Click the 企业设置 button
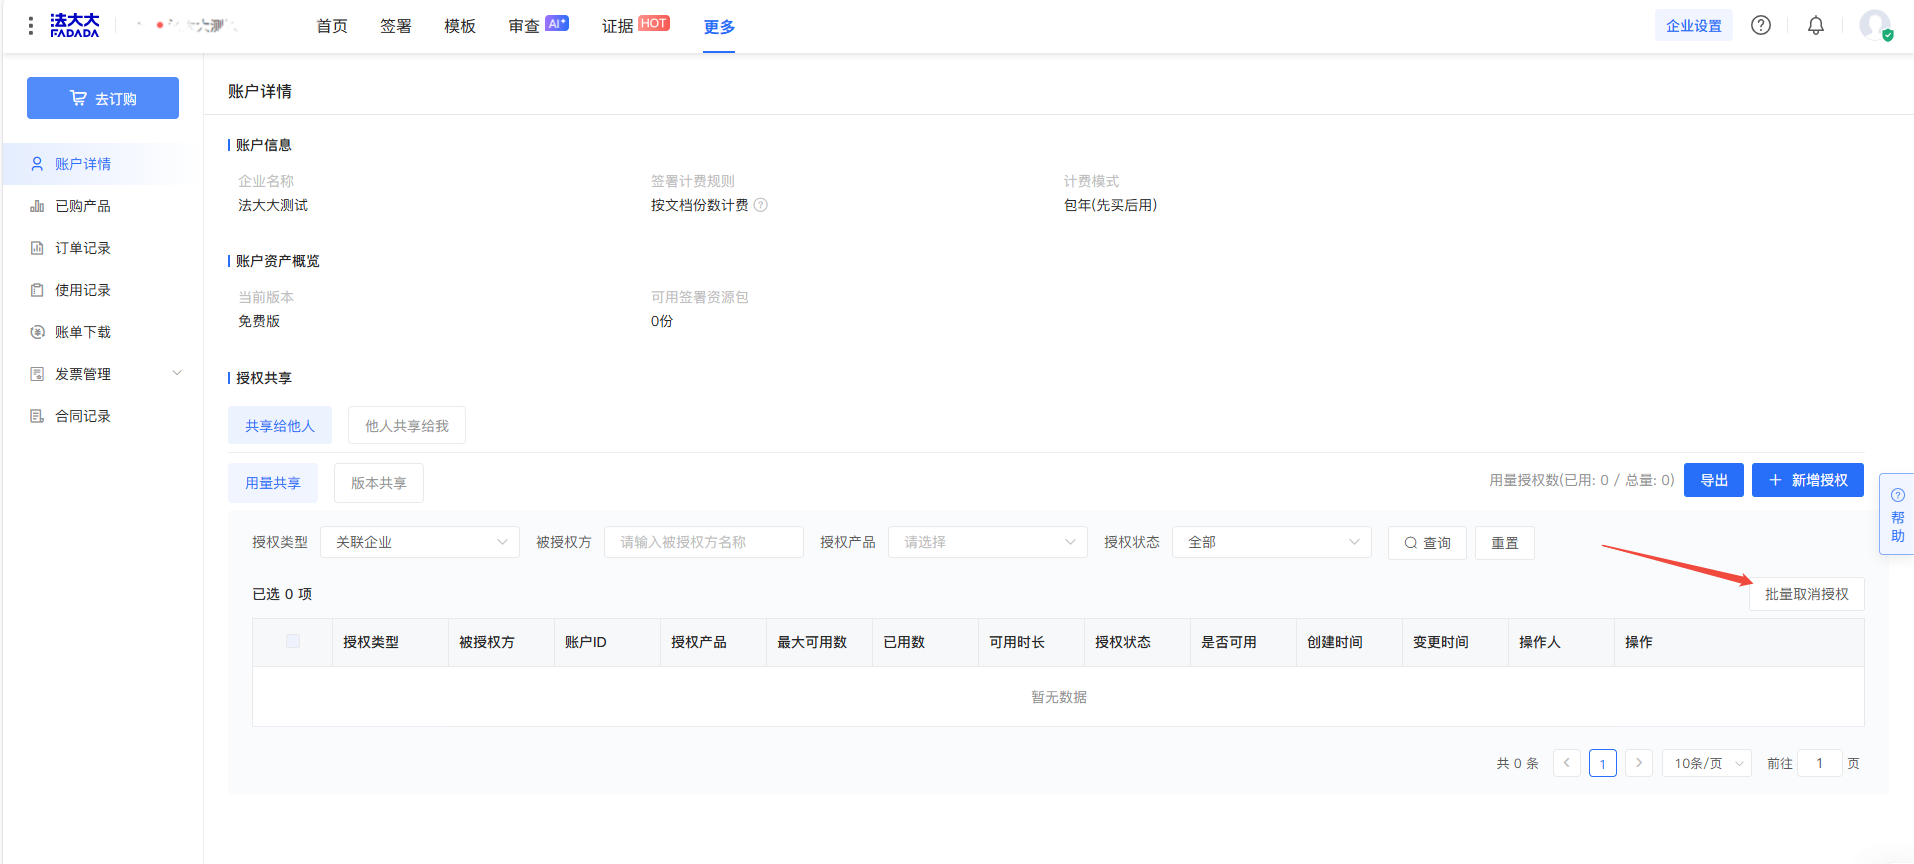This screenshot has height=864, width=1914. click(x=1694, y=26)
